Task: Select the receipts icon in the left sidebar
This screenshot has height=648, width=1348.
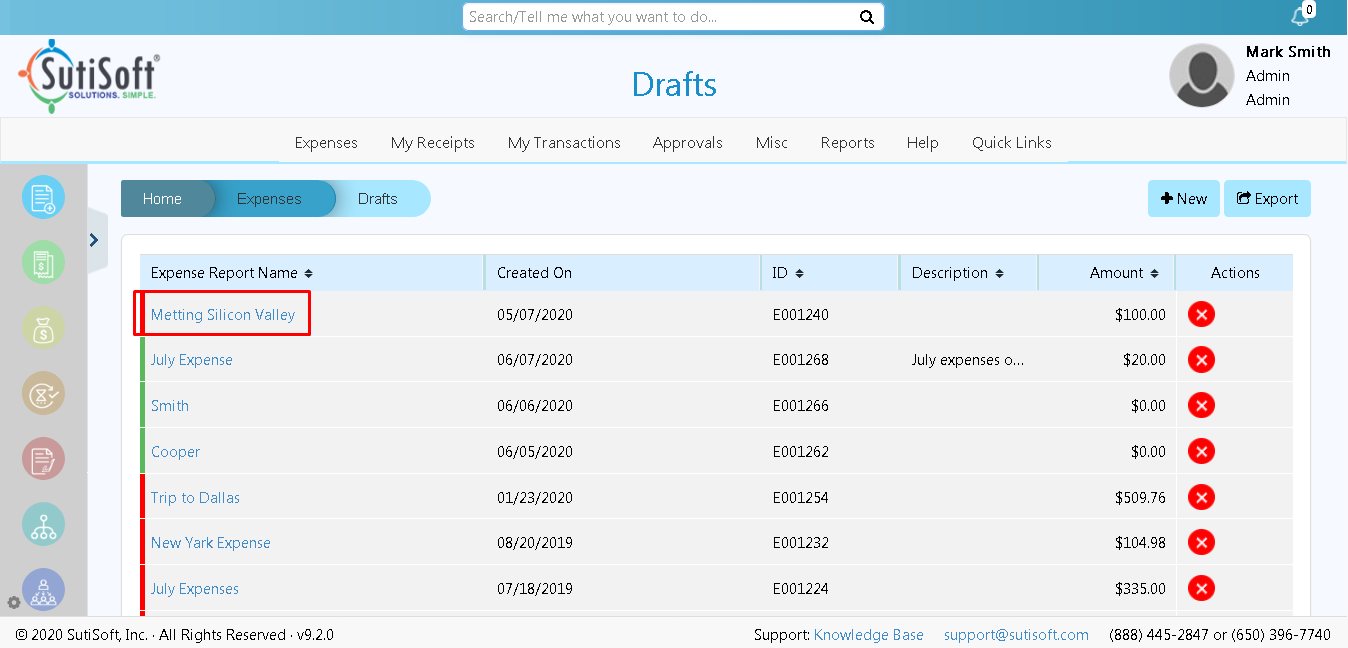Action: pyautogui.click(x=43, y=262)
